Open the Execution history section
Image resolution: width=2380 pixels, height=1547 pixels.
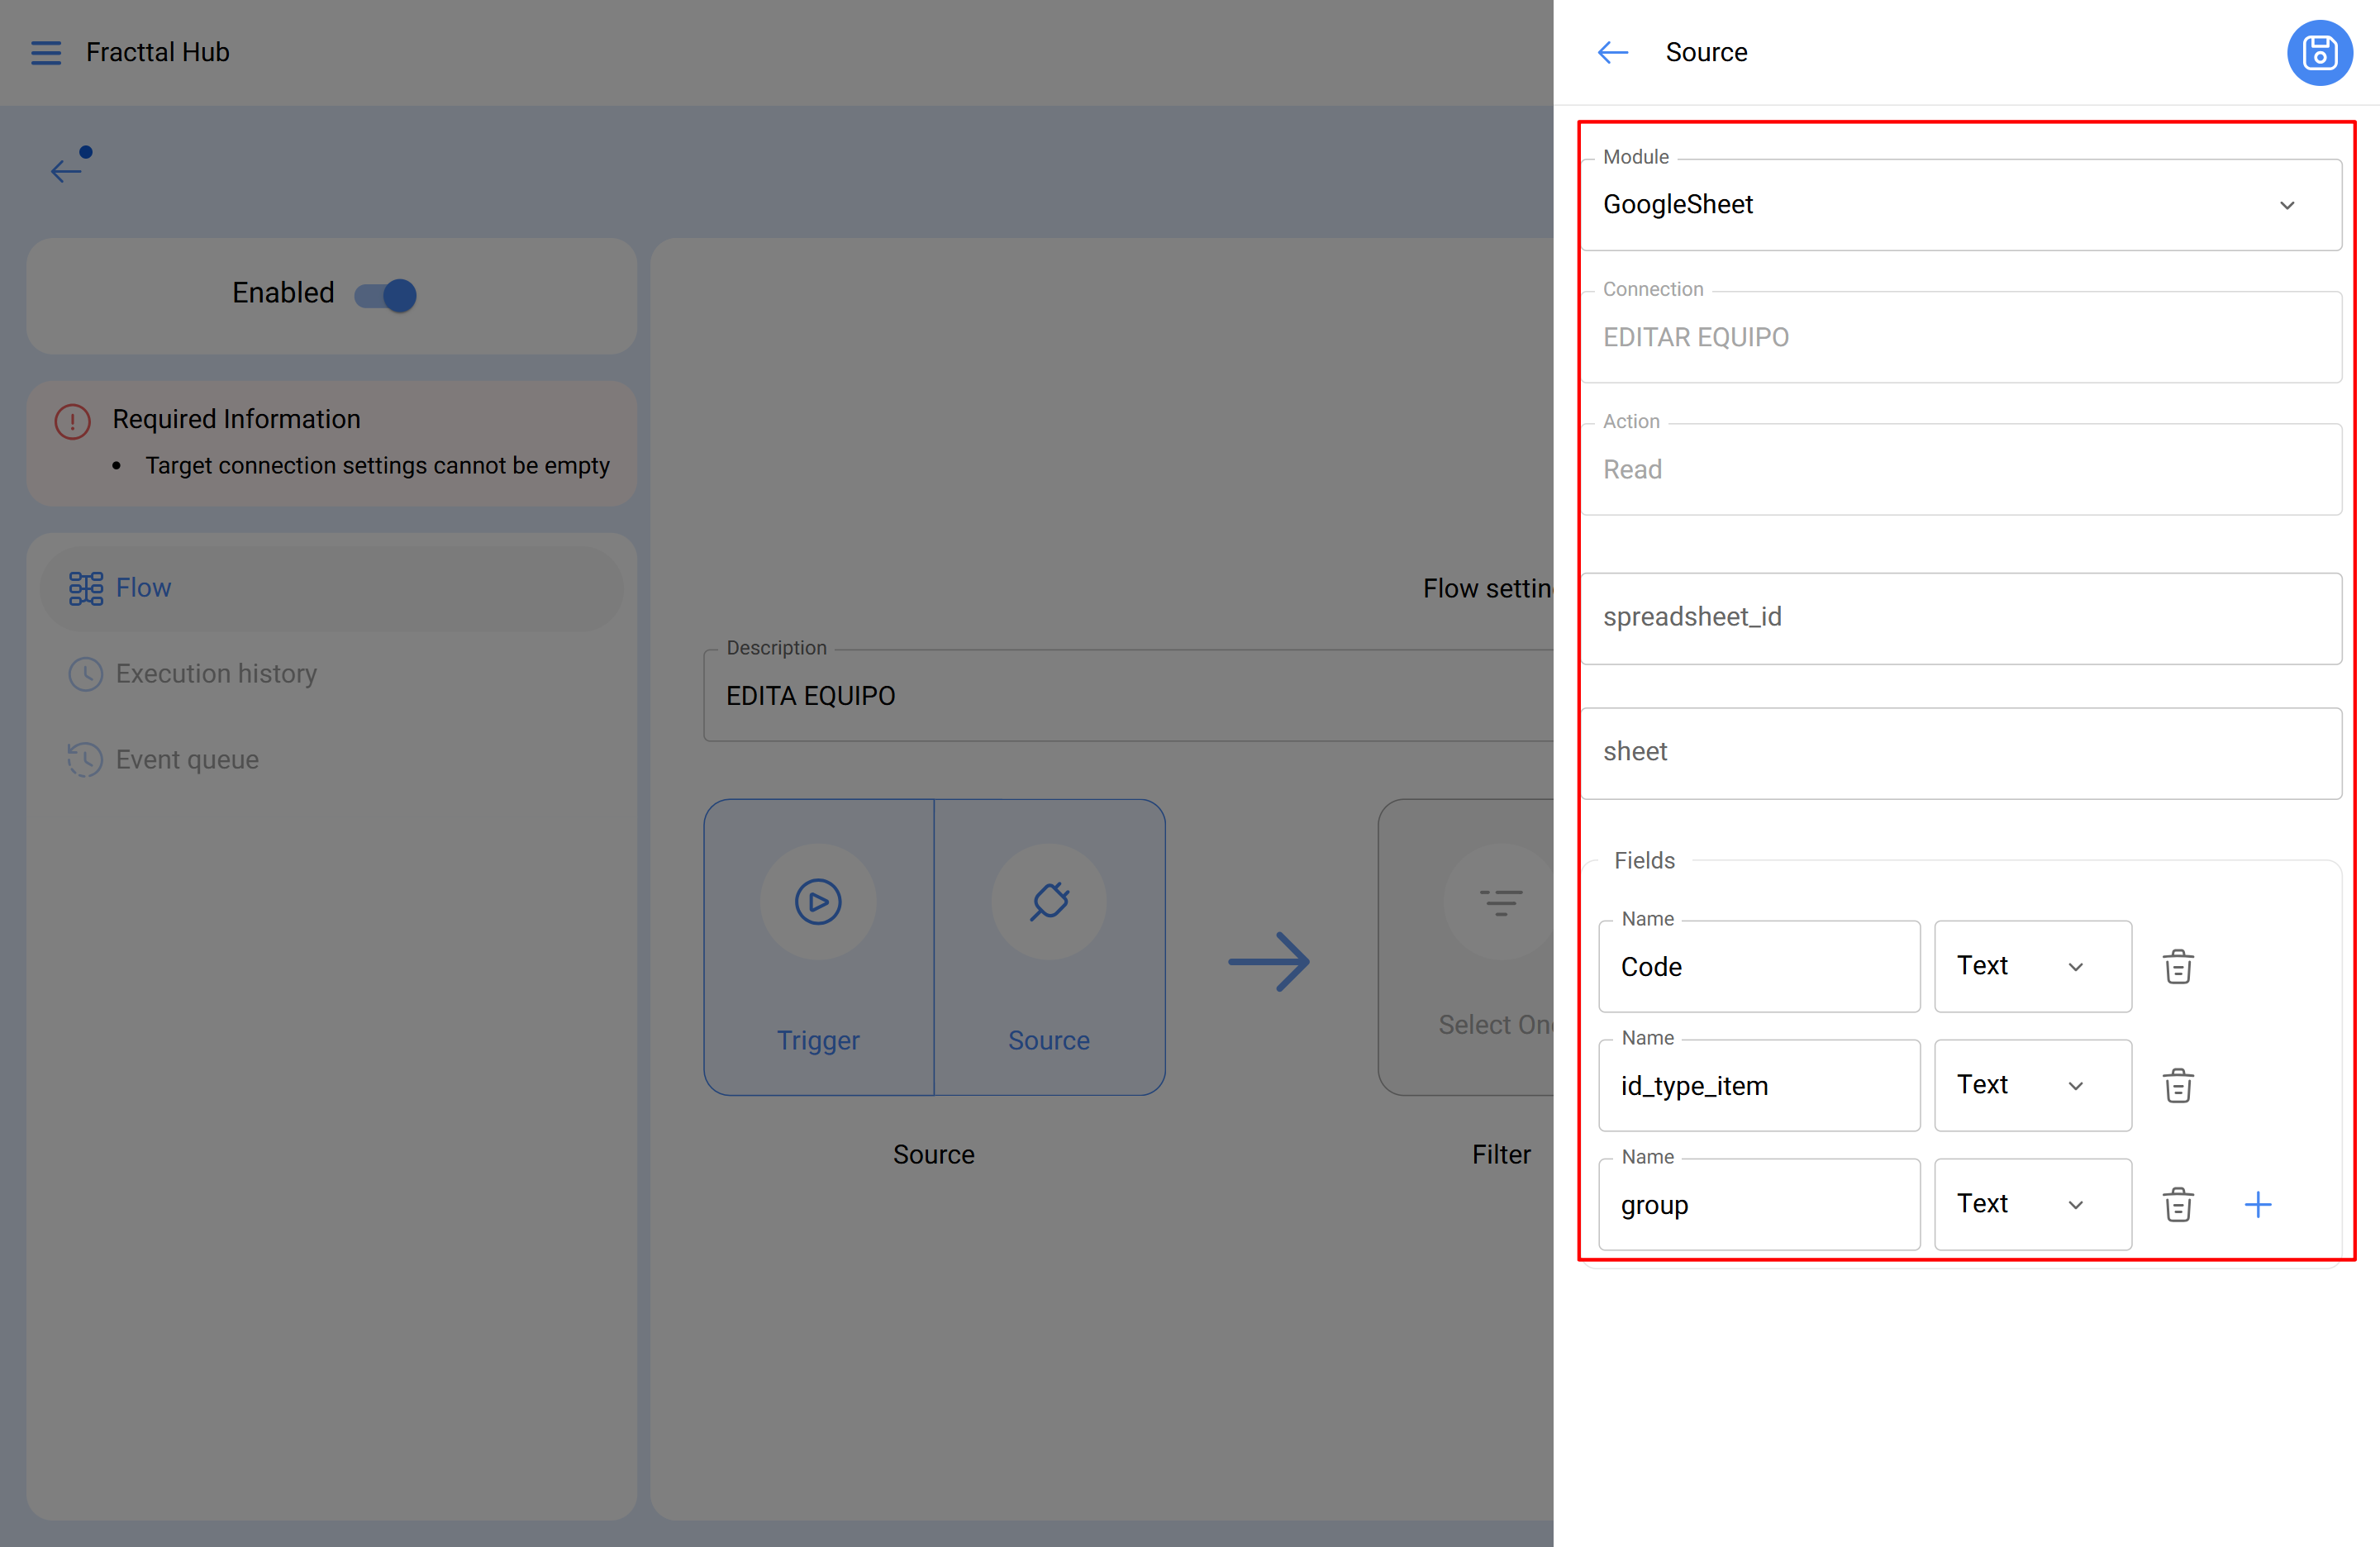click(x=215, y=674)
